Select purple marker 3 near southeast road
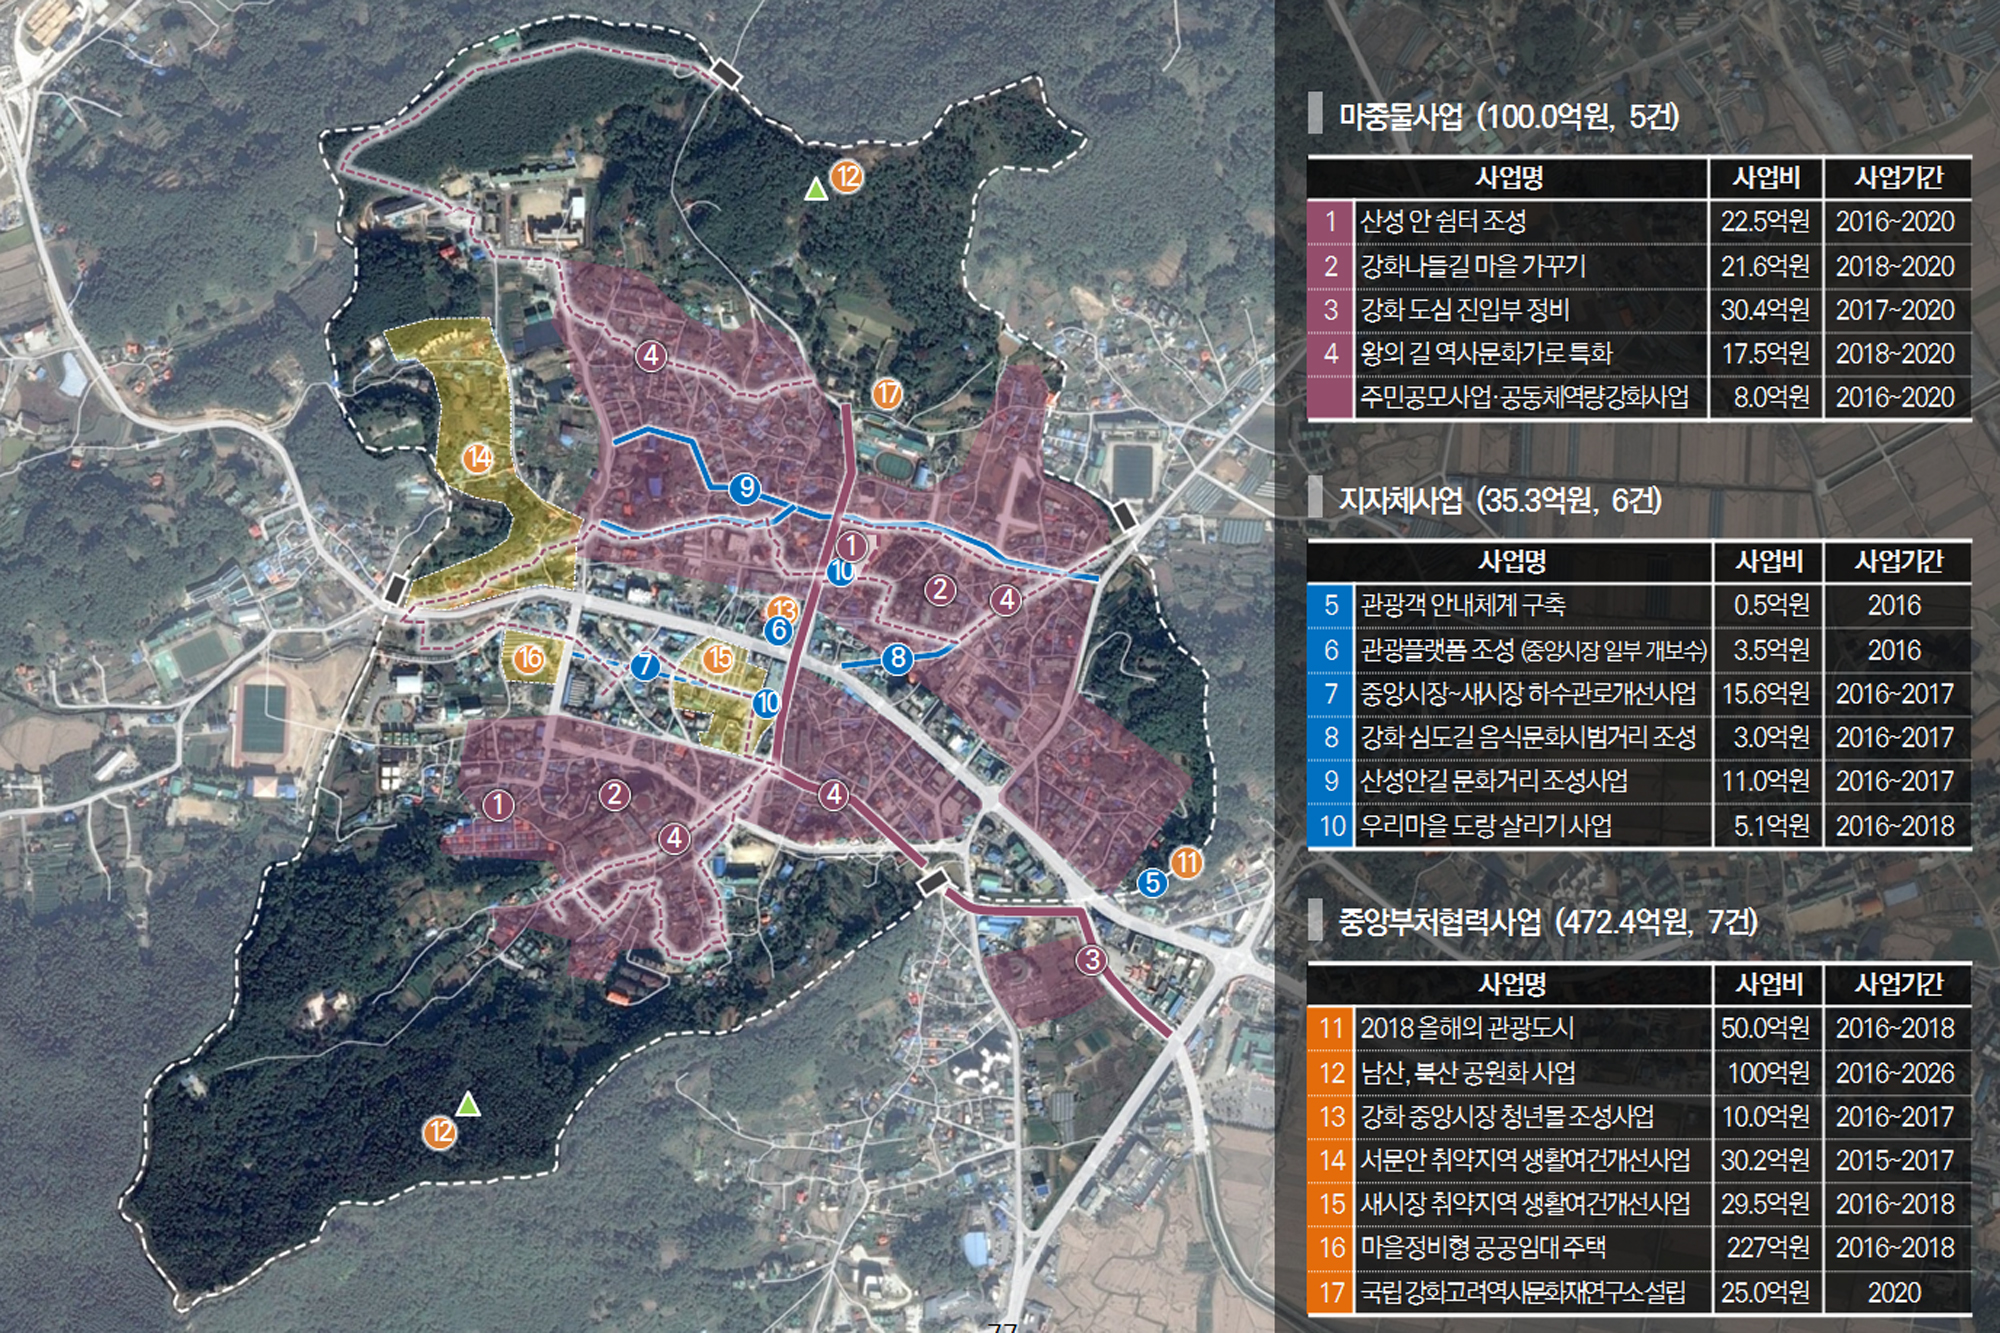 (1091, 960)
